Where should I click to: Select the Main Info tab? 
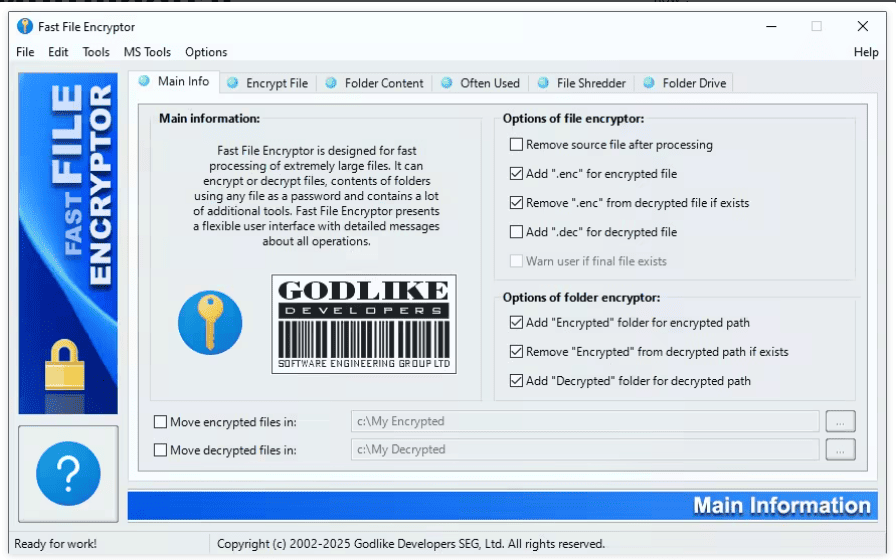pos(174,81)
